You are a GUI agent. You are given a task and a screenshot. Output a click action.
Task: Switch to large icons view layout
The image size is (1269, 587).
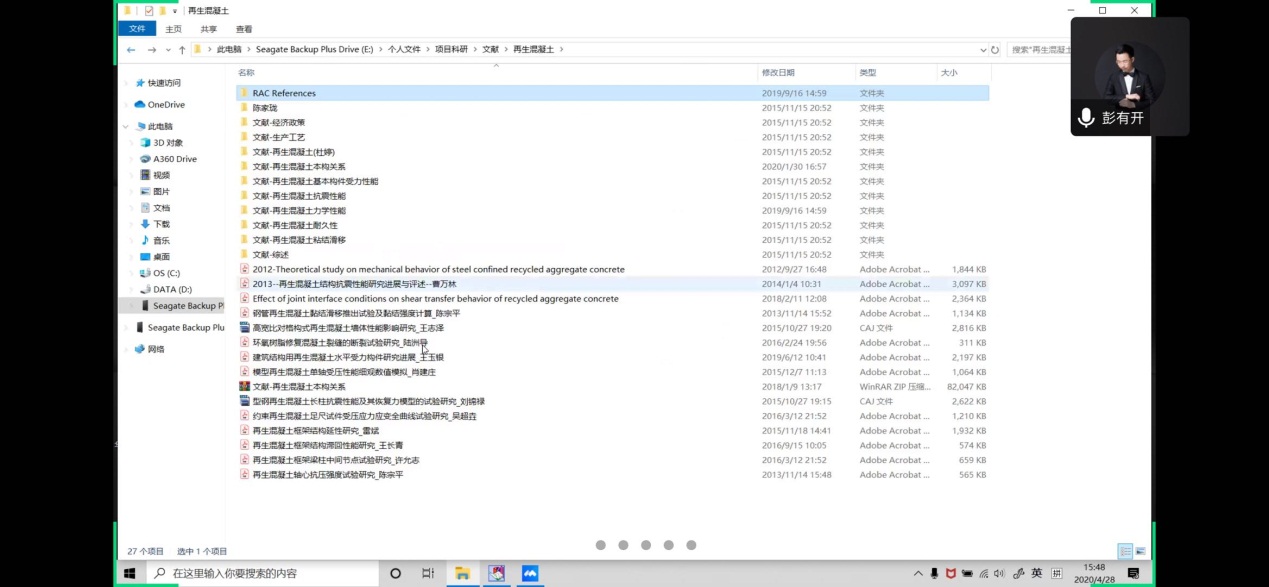point(1140,551)
